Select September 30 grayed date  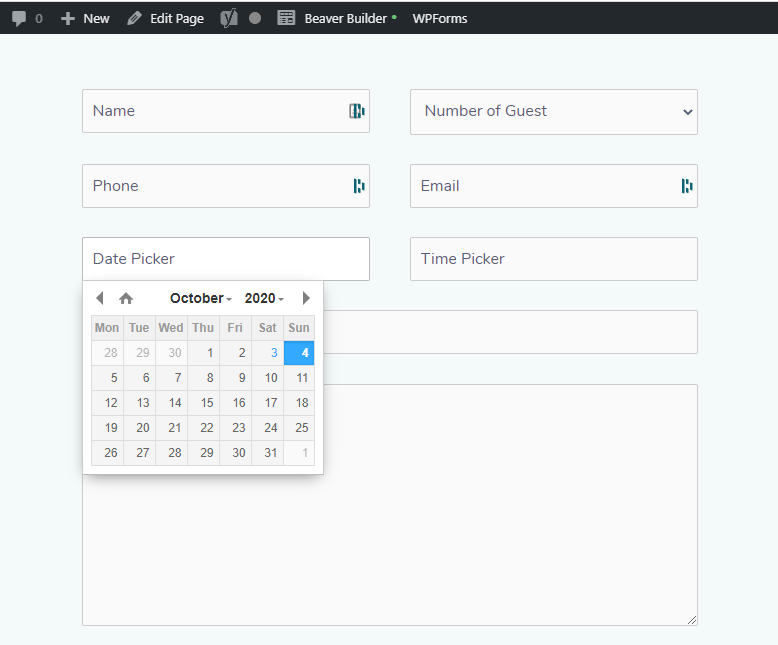[172, 353]
